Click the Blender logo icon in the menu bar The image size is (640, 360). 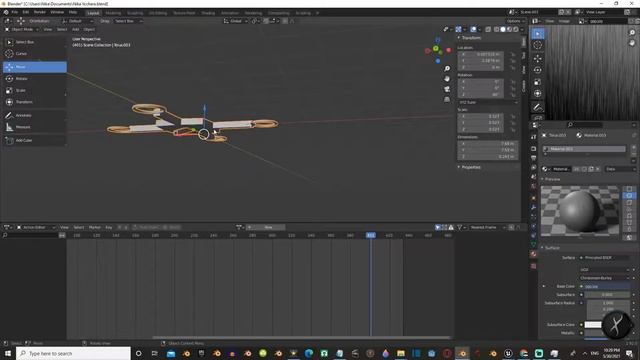tap(6, 13)
